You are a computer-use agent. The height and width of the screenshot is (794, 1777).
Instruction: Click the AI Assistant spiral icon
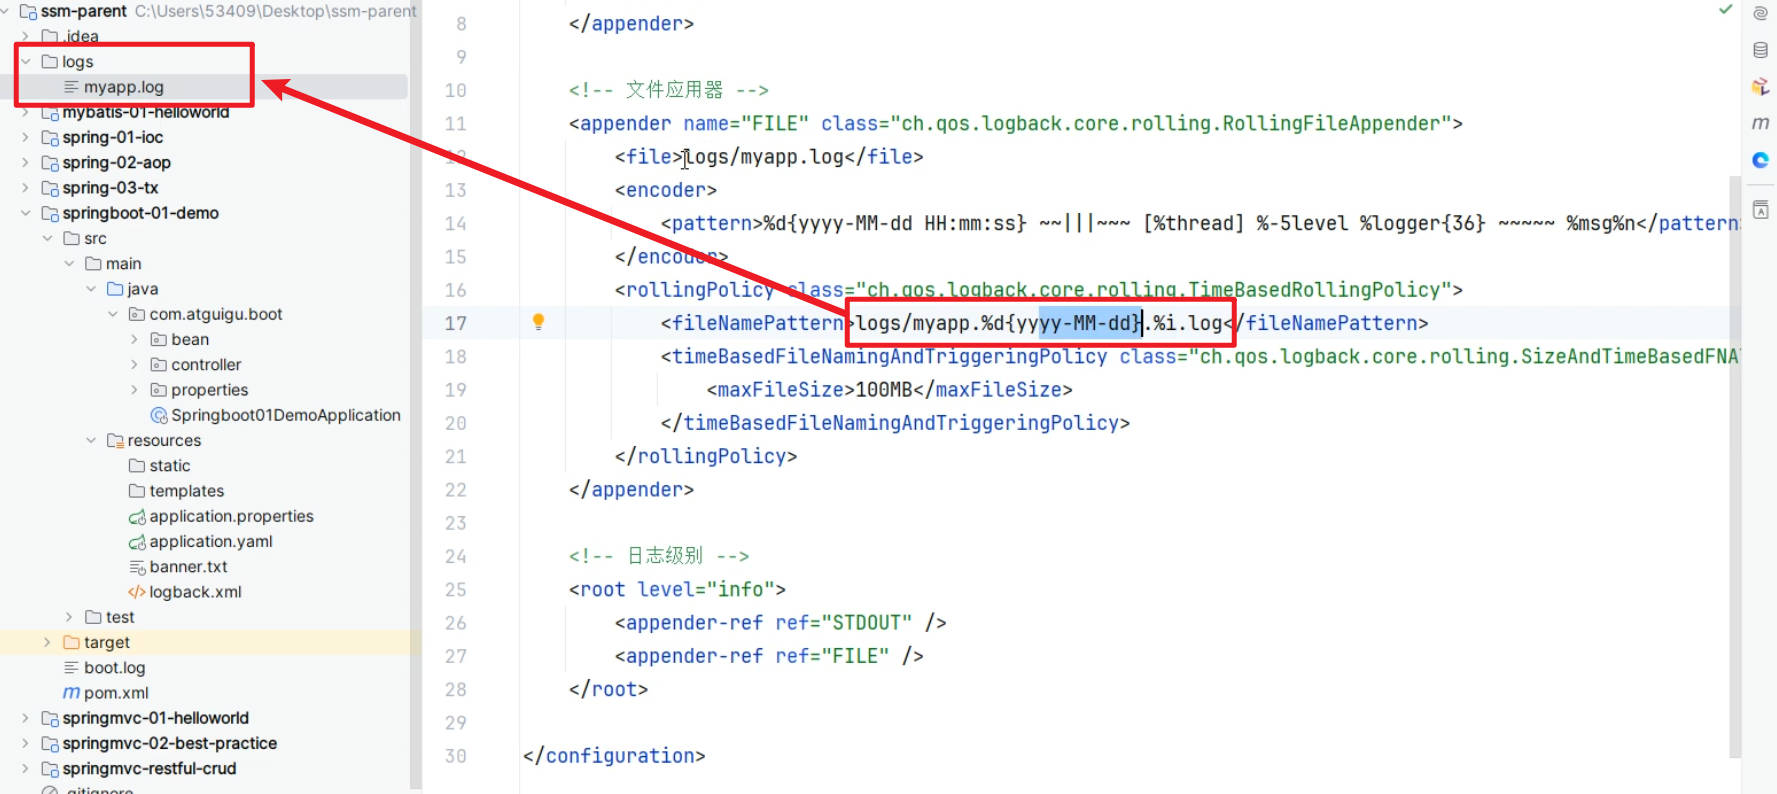point(1760,14)
